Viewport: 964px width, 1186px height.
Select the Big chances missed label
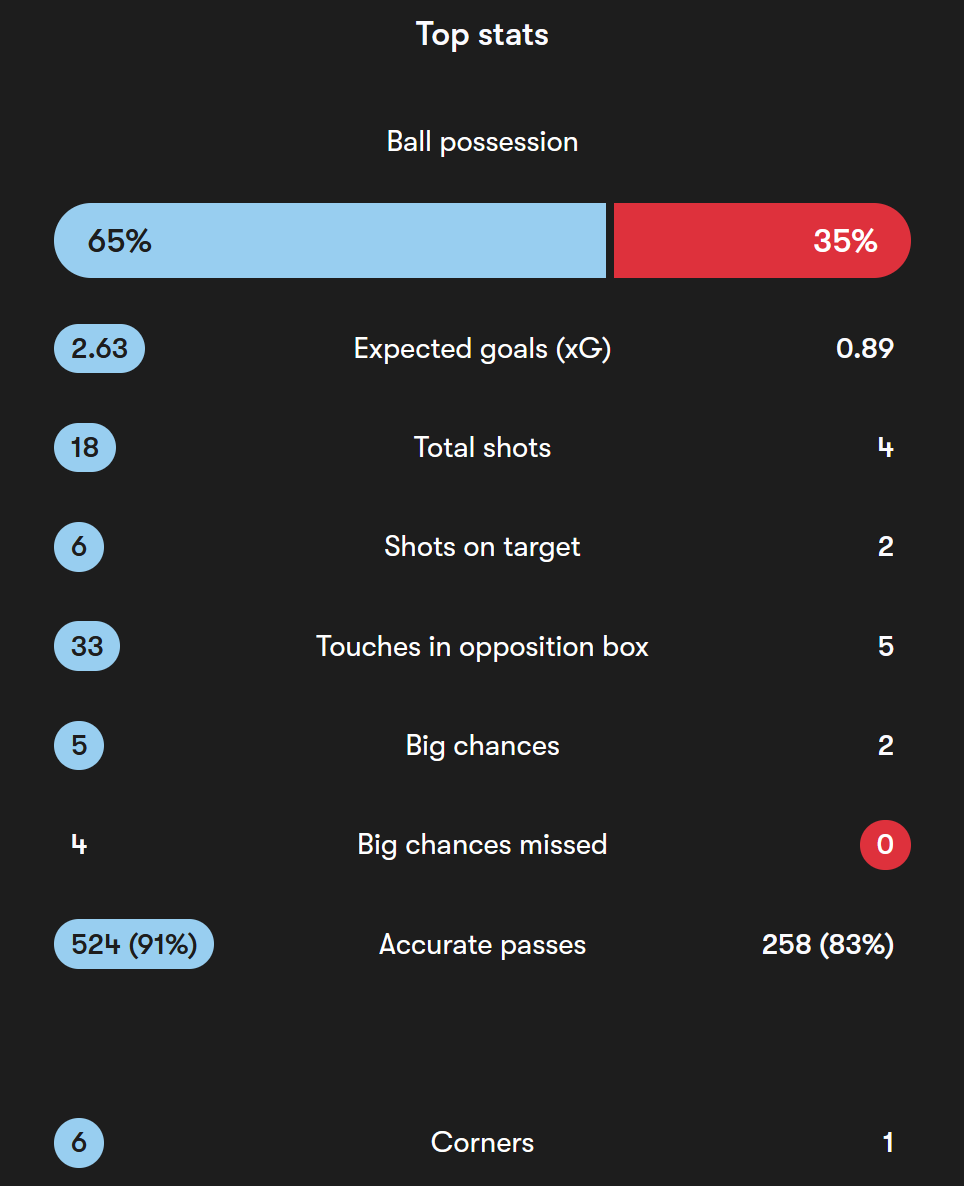pyautogui.click(x=482, y=845)
